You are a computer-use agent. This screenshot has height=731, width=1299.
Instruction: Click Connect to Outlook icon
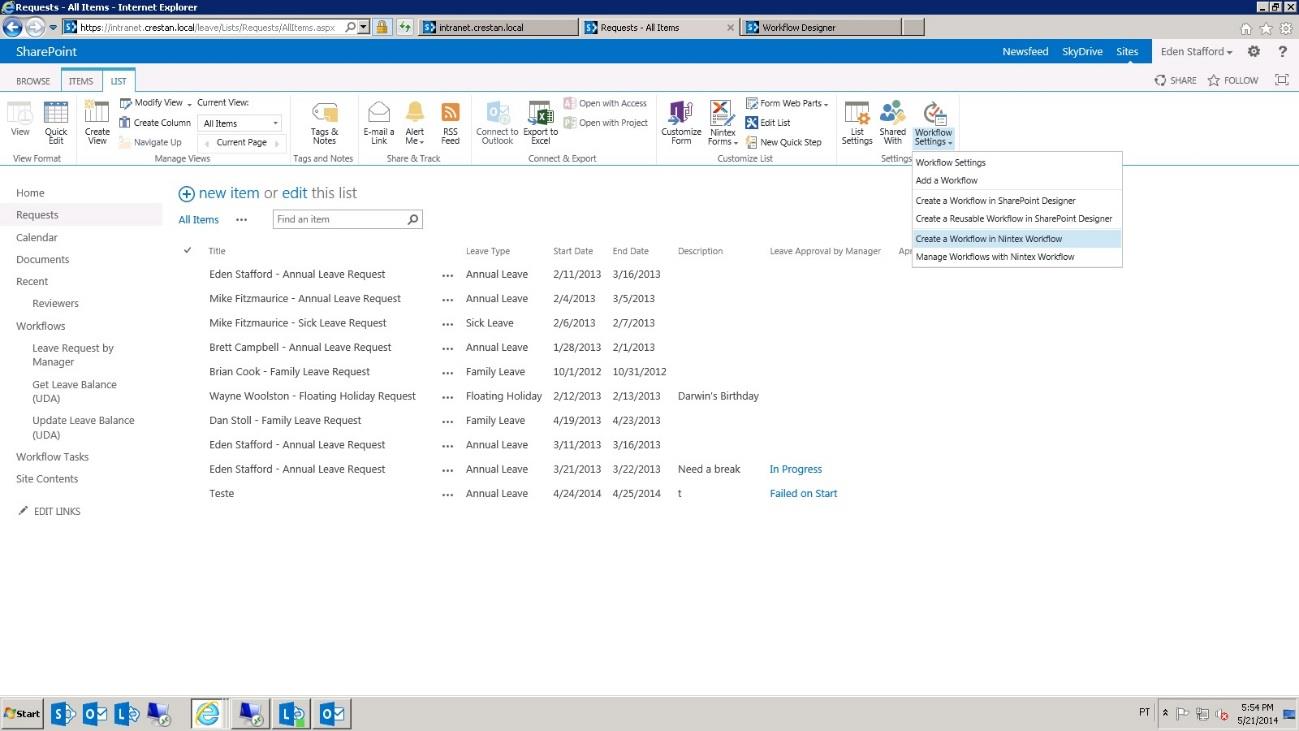[x=497, y=123]
